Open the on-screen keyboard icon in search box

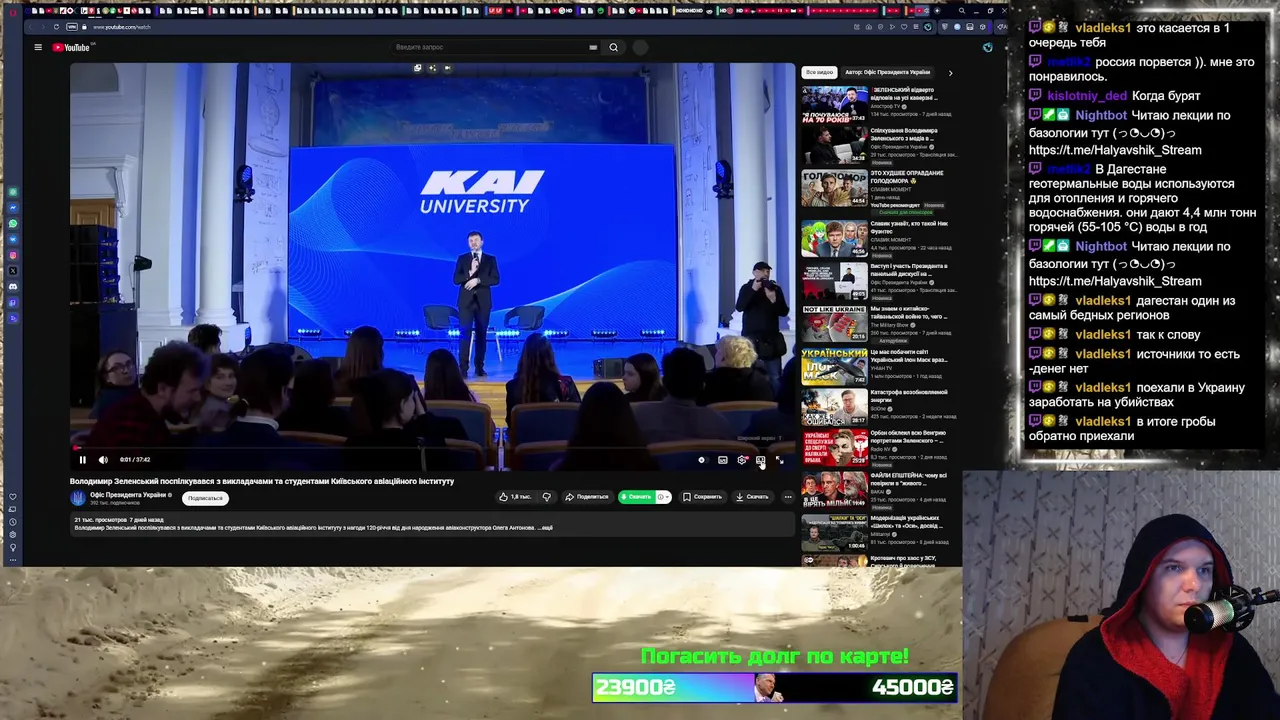tap(593, 47)
